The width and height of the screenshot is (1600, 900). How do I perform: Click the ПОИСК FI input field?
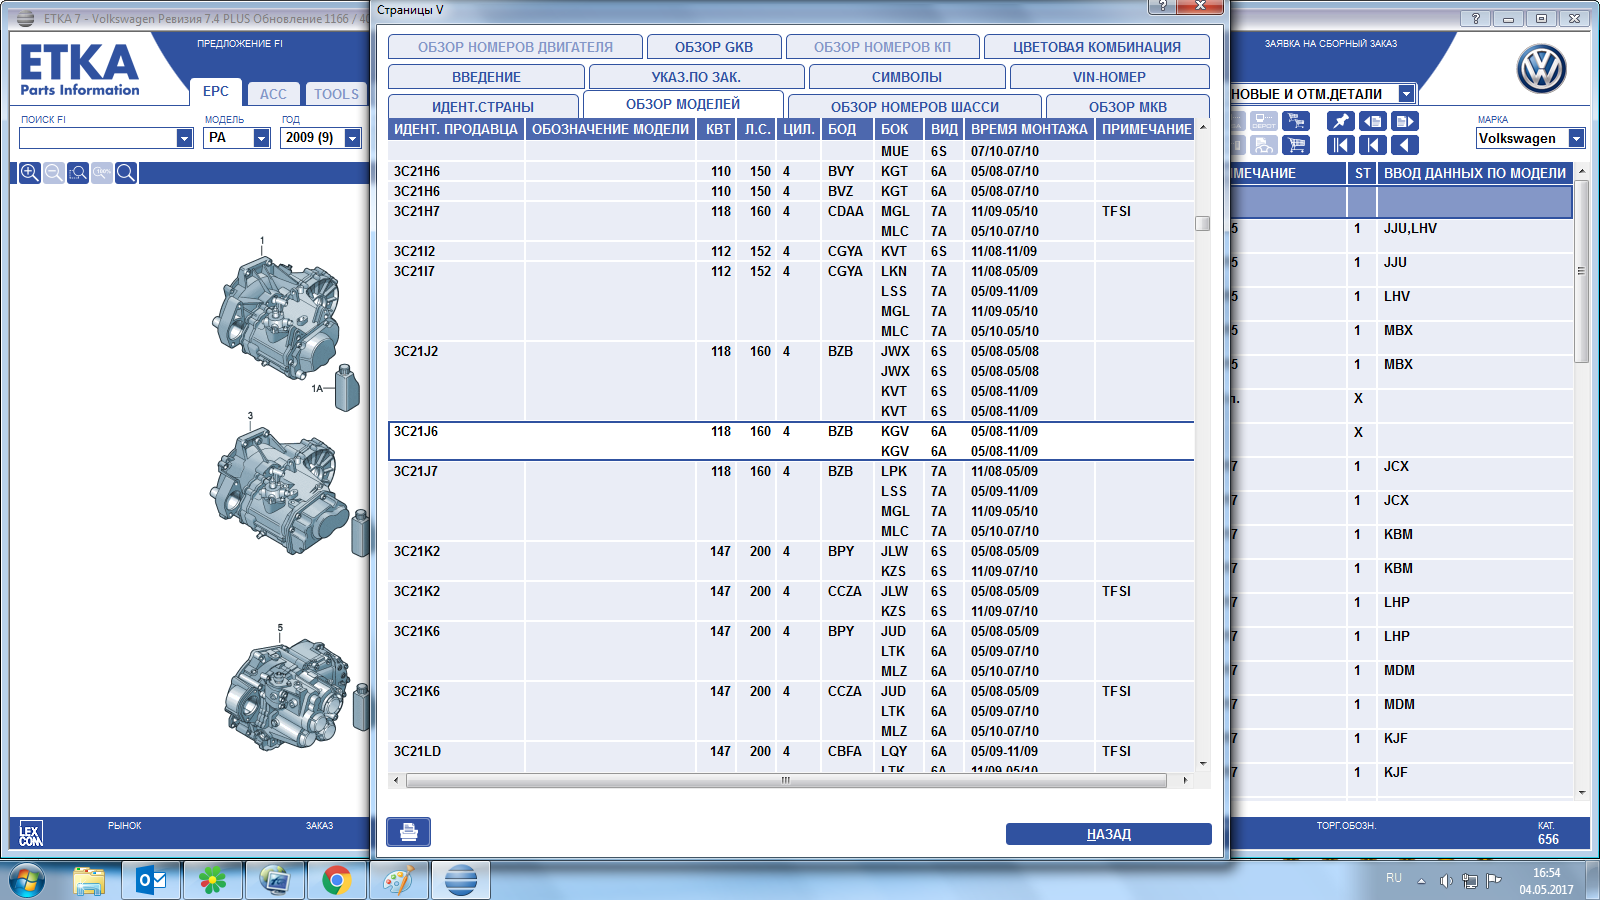click(x=98, y=138)
